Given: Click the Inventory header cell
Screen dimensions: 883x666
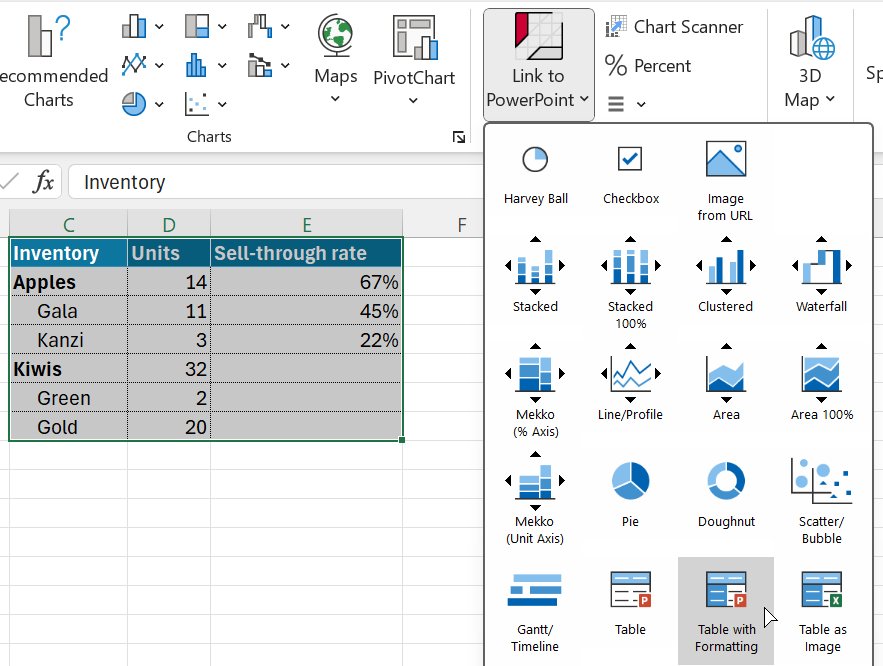Looking at the screenshot, I should point(68,253).
